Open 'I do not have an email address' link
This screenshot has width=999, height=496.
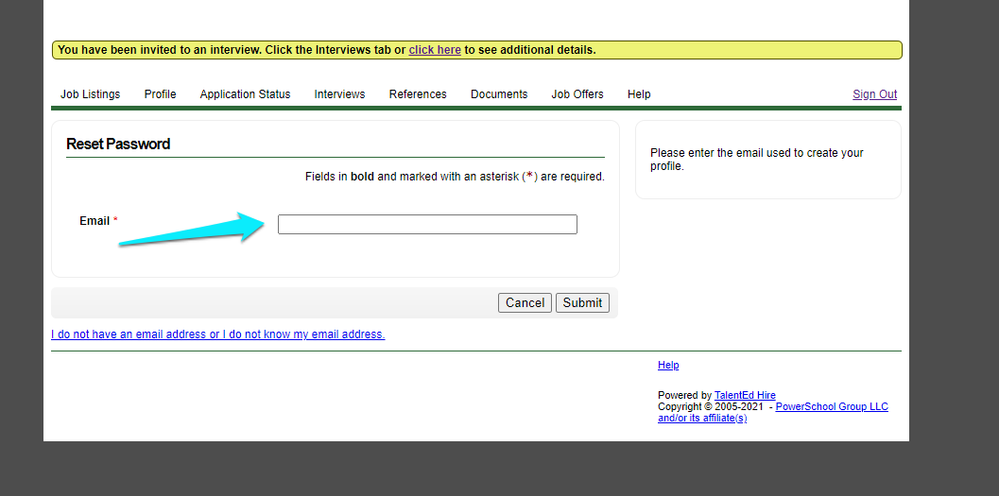[x=218, y=334]
